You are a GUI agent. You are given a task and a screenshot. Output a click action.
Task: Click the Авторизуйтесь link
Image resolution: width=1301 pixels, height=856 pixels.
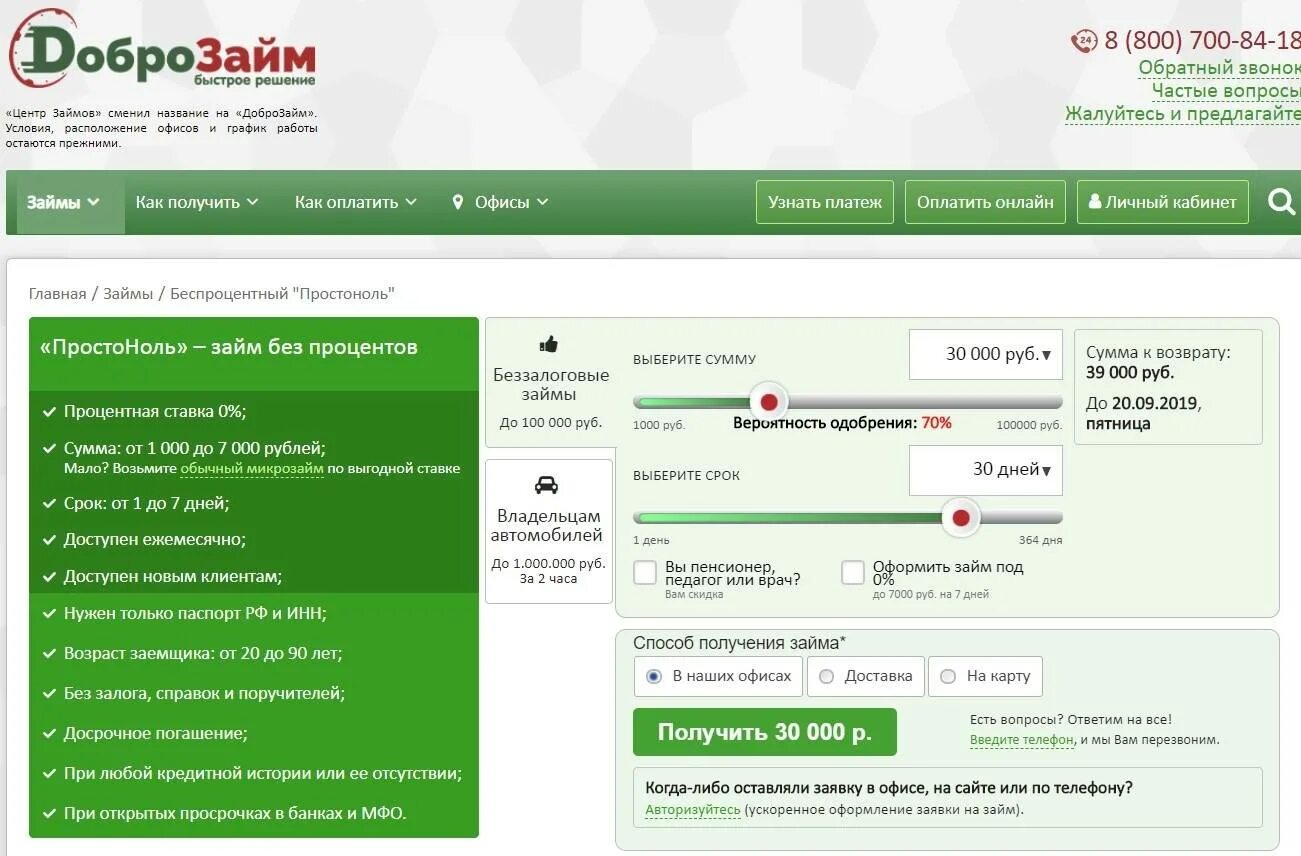tap(693, 810)
